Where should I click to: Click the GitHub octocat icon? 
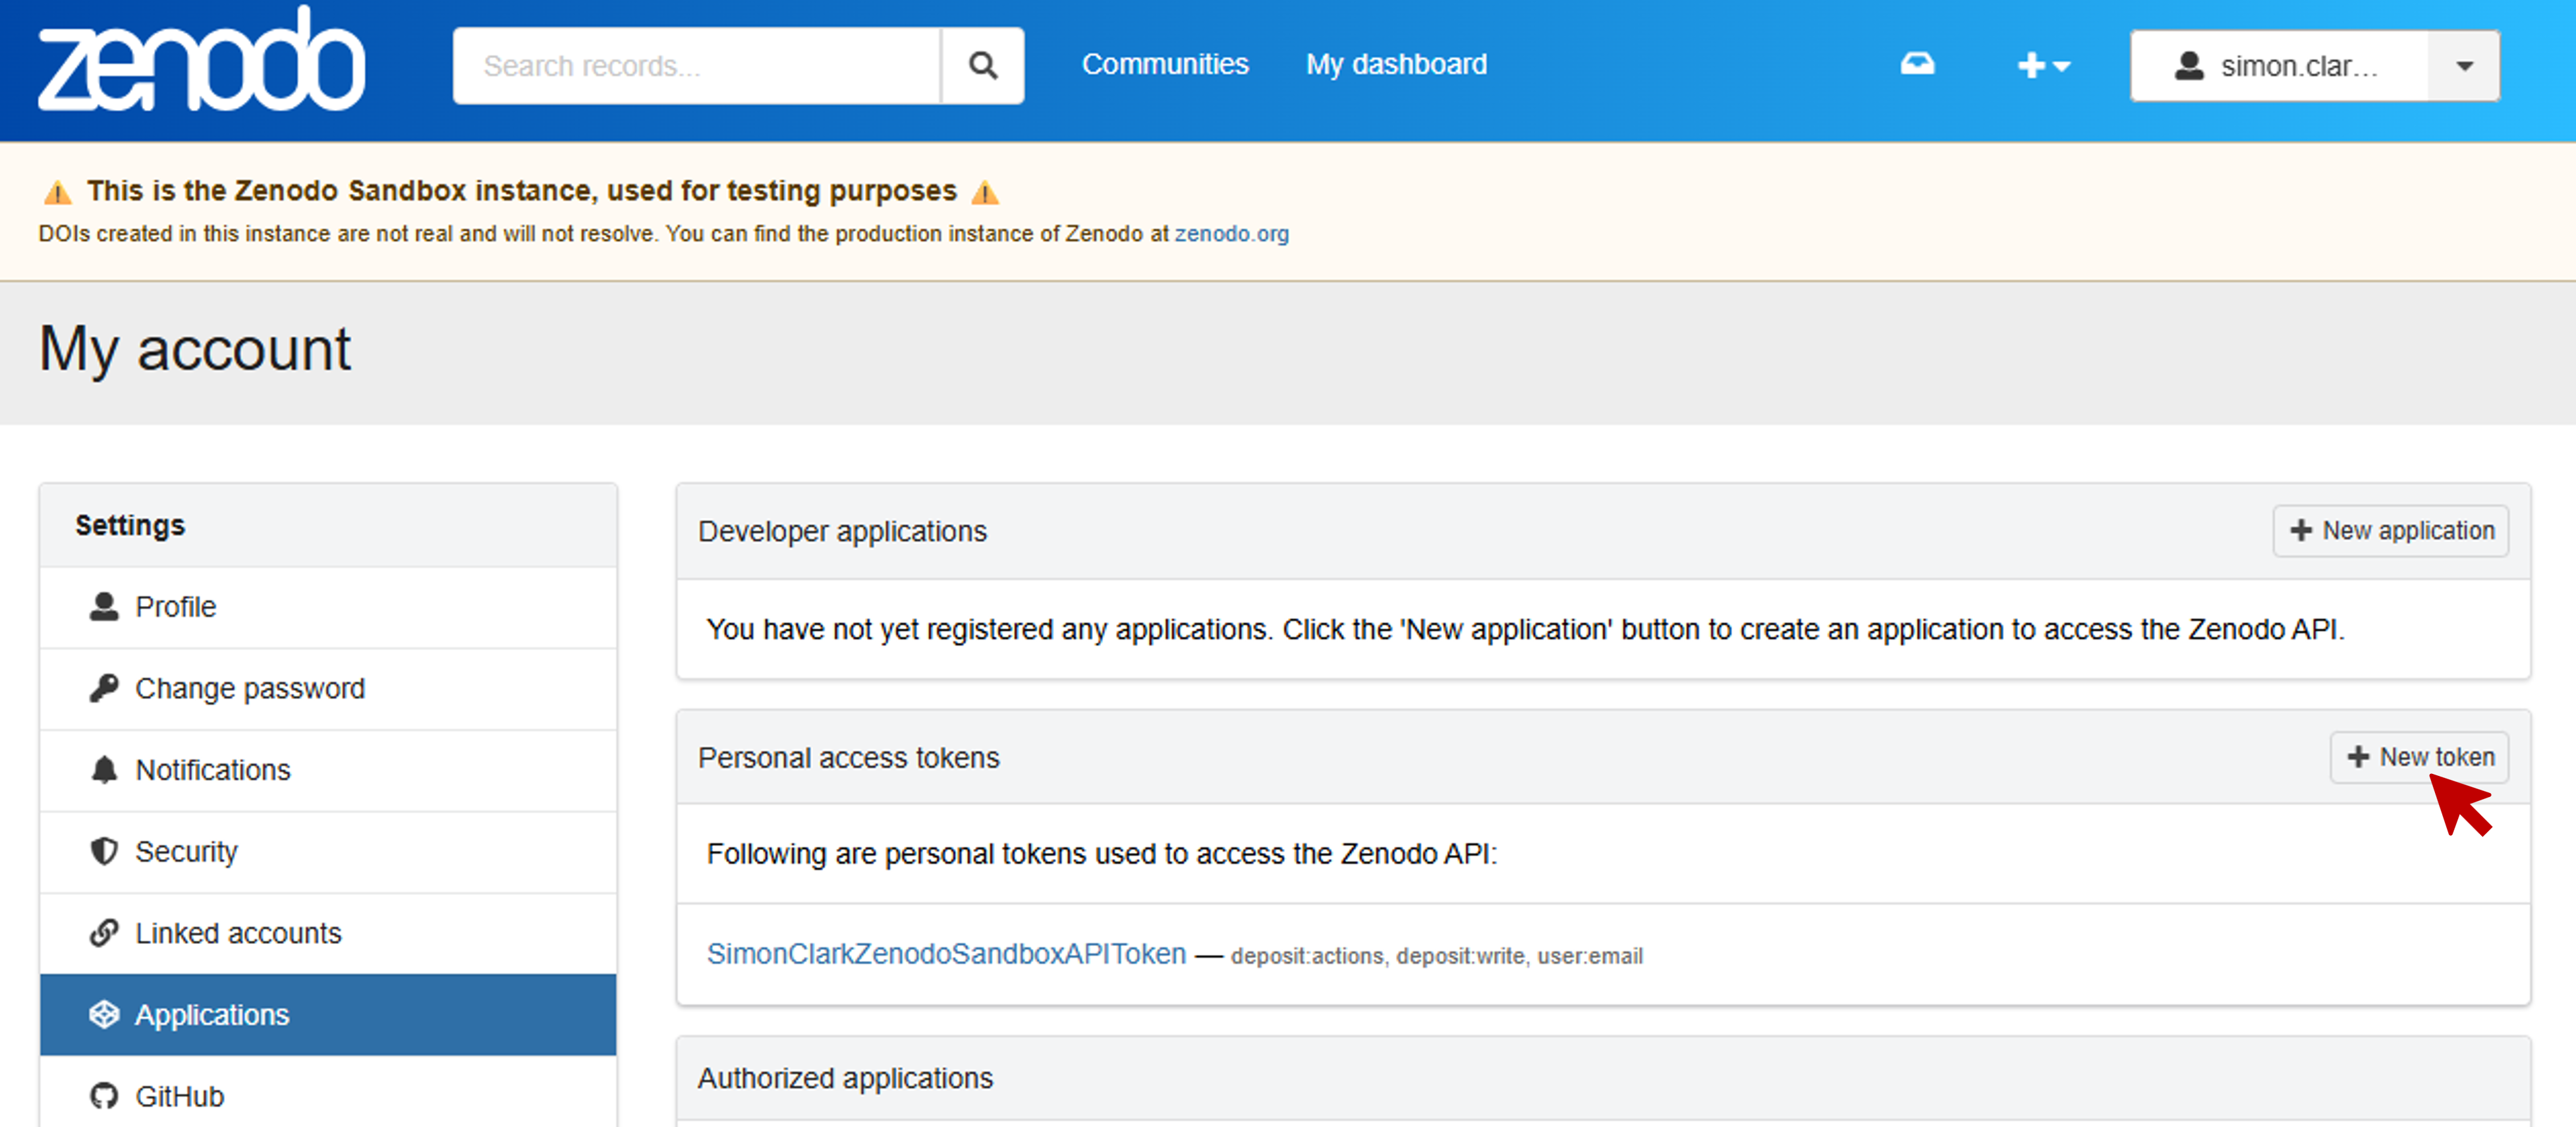pyautogui.click(x=104, y=1096)
